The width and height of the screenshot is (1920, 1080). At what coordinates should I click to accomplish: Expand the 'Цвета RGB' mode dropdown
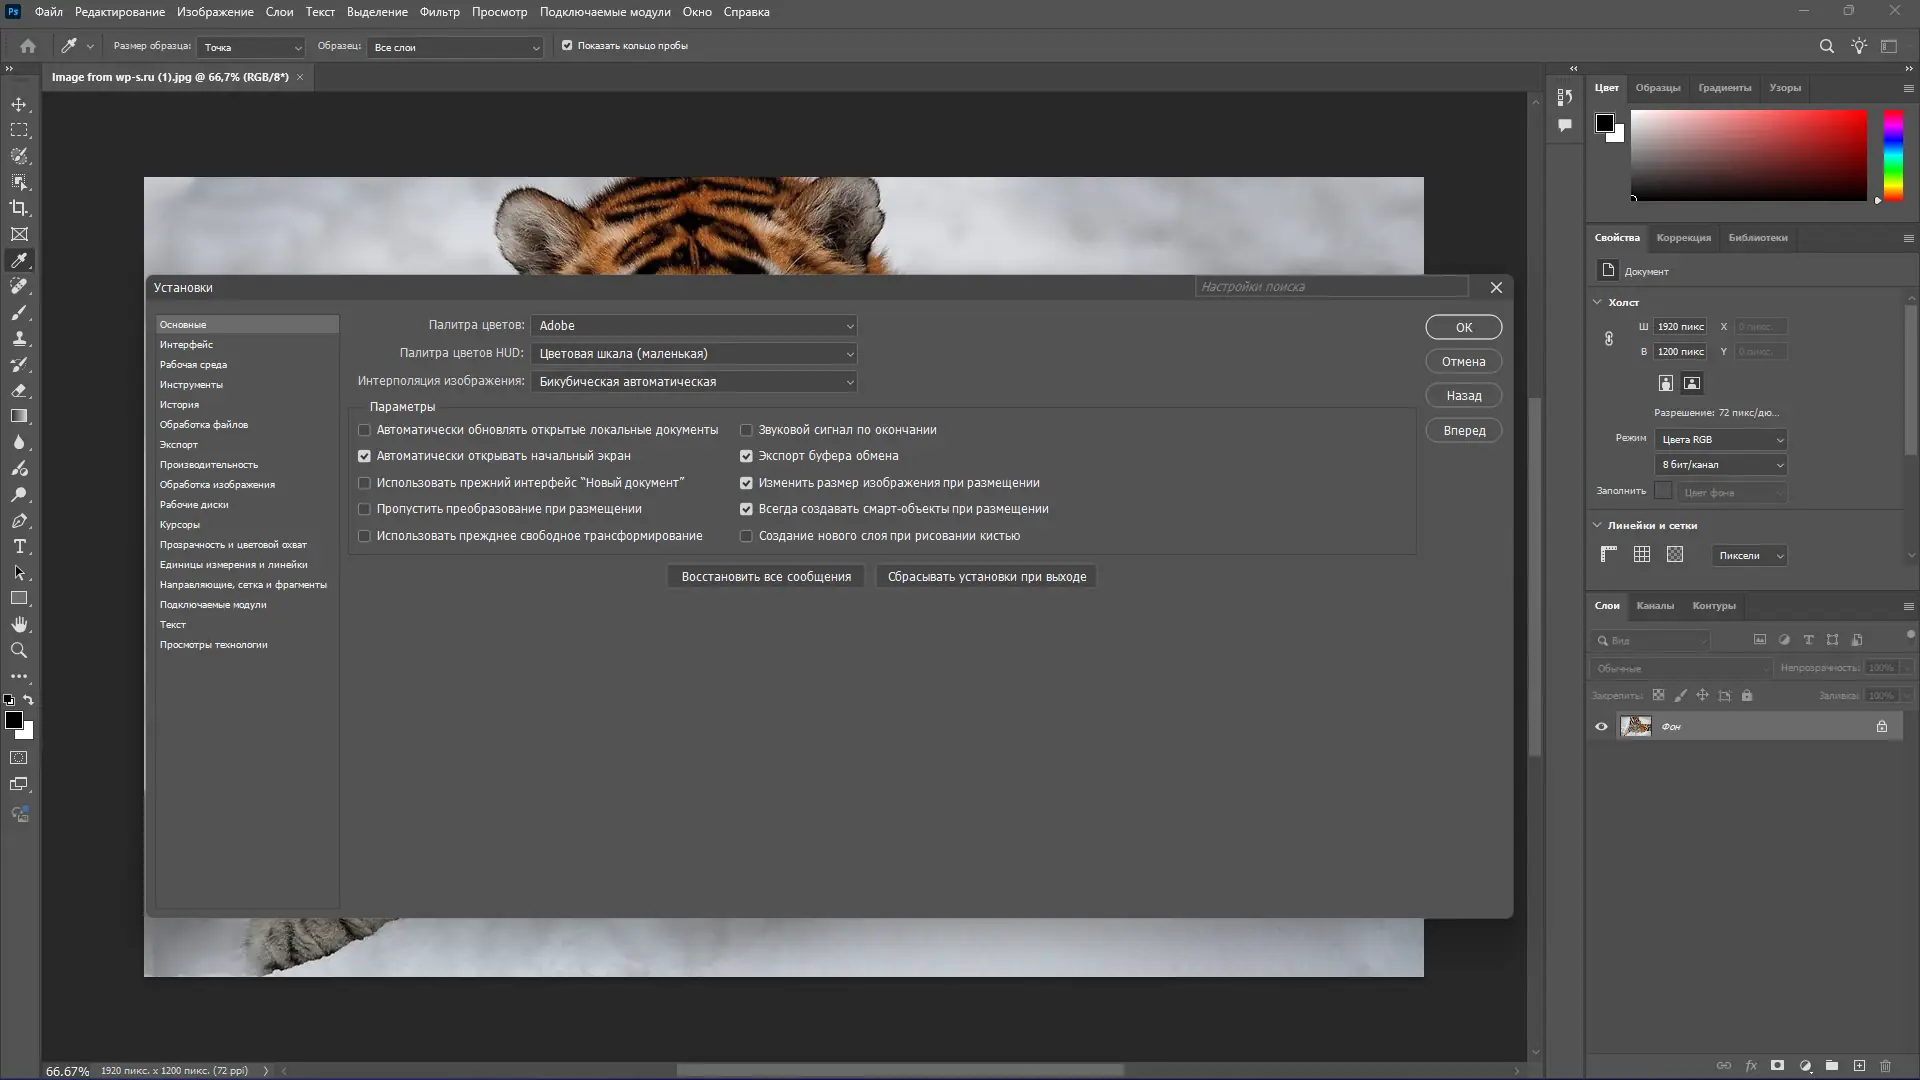point(1720,440)
